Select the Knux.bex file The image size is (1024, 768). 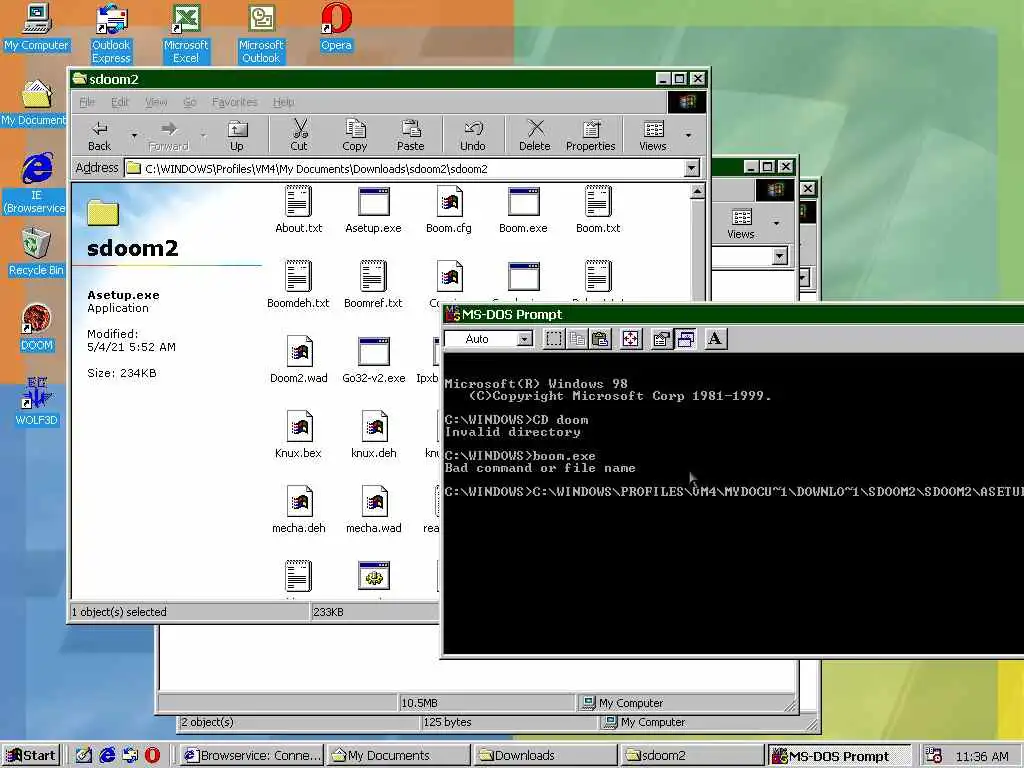tap(298, 435)
